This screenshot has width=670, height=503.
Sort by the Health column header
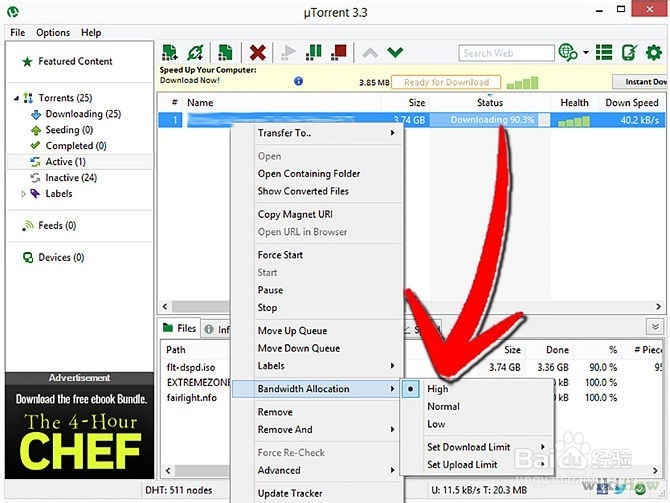click(x=574, y=103)
